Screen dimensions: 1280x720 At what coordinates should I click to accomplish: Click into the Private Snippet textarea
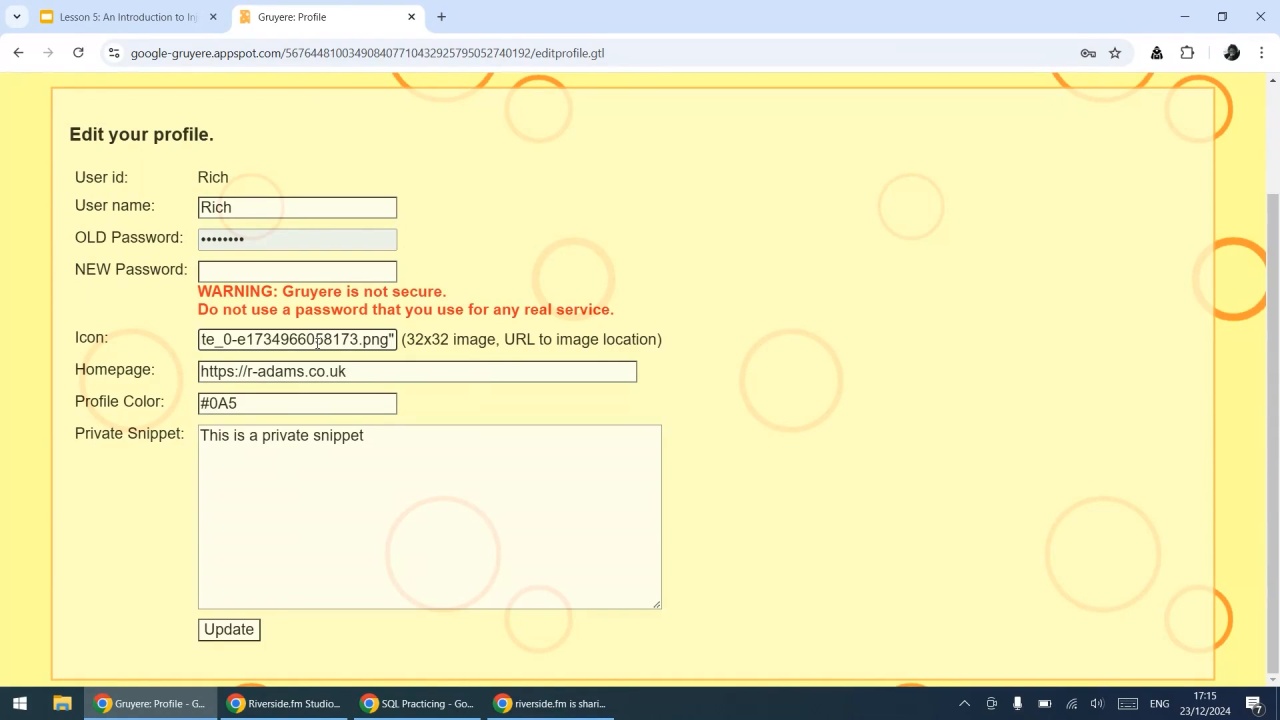[x=429, y=517]
